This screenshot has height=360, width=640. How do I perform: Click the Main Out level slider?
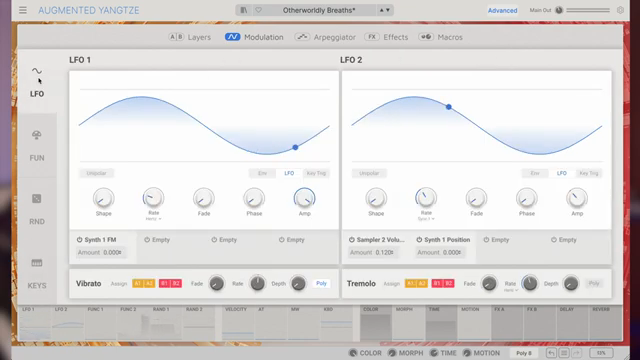588,10
